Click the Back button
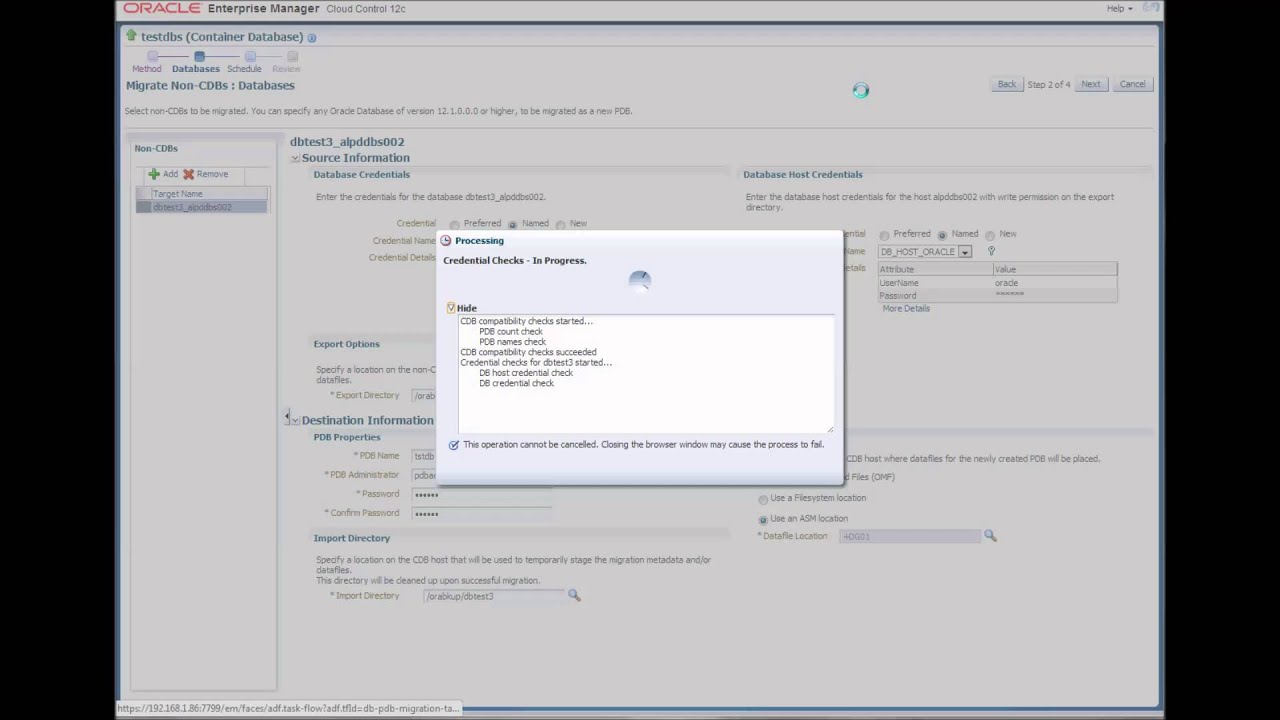1280x720 pixels. coord(1007,84)
